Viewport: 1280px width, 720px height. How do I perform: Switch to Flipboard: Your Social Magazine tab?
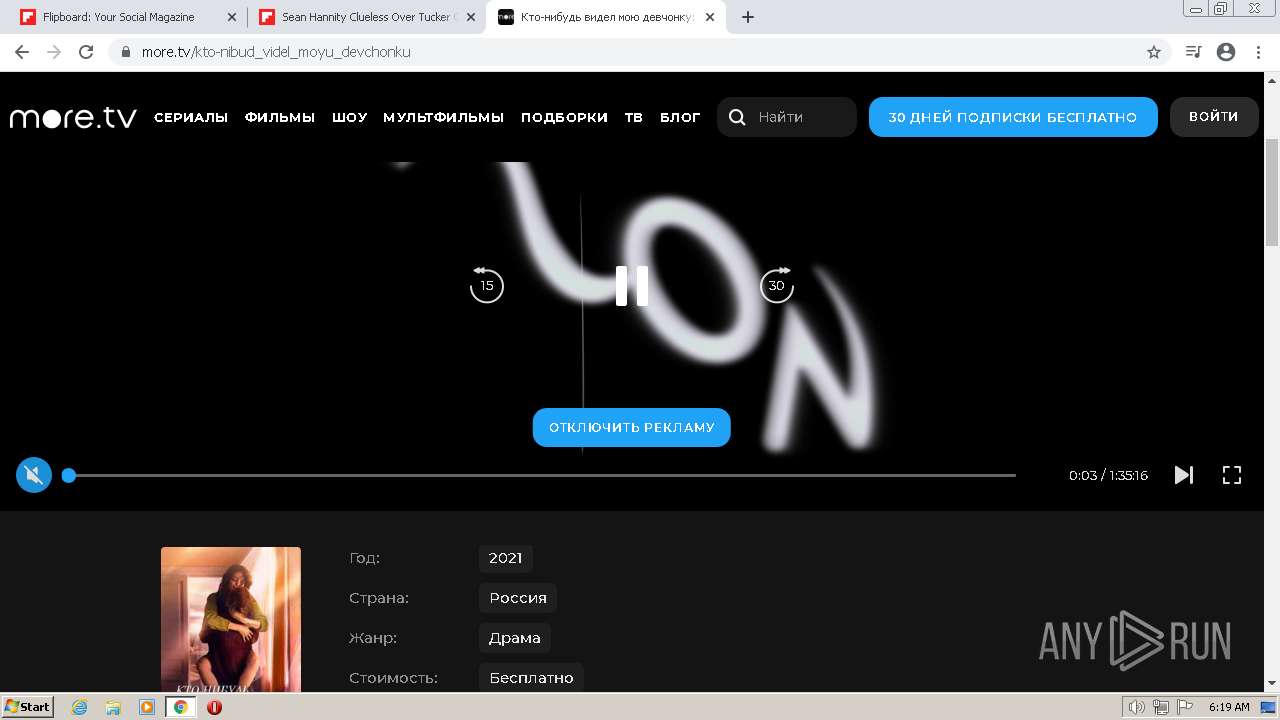[x=119, y=17]
